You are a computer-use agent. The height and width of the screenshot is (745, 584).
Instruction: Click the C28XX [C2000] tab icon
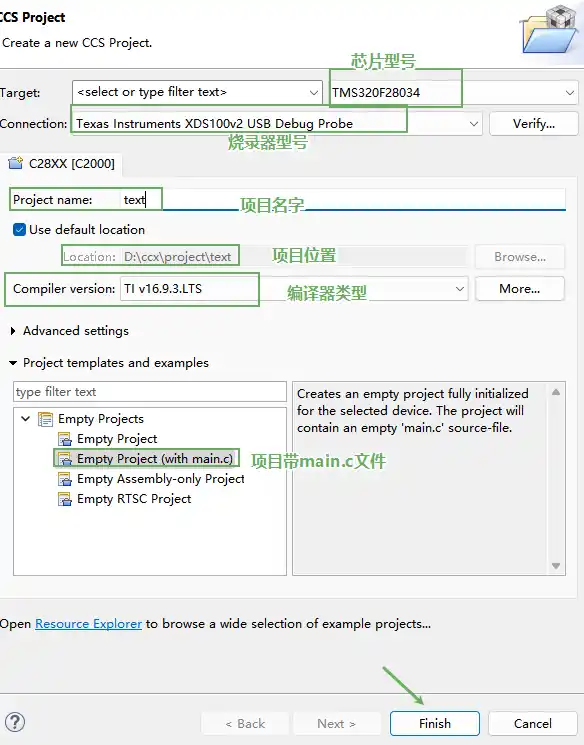[x=16, y=163]
